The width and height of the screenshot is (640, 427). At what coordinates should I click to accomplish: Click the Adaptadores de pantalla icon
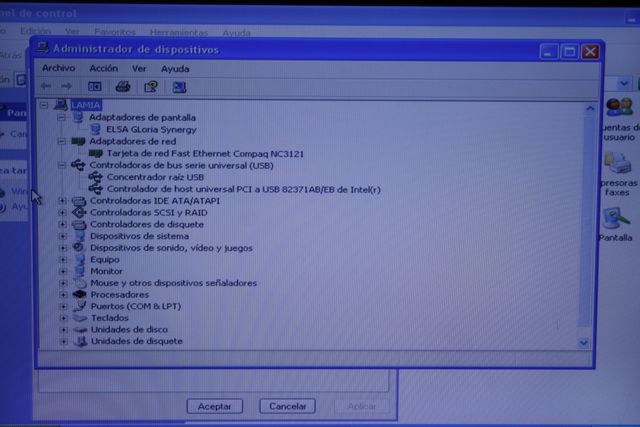coord(78,118)
